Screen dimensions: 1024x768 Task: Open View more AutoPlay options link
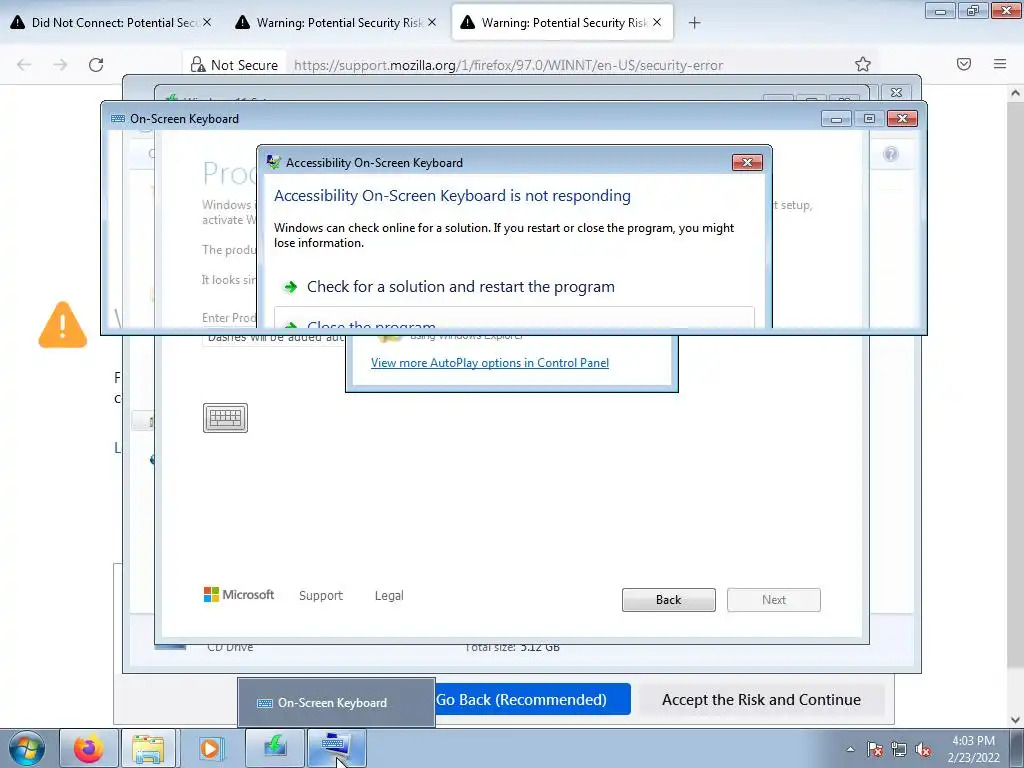(x=490, y=363)
